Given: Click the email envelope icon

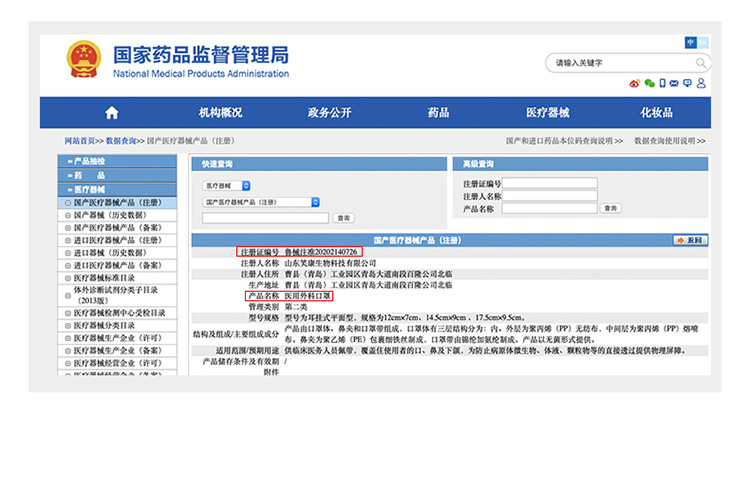Looking at the screenshot, I should click(674, 83).
